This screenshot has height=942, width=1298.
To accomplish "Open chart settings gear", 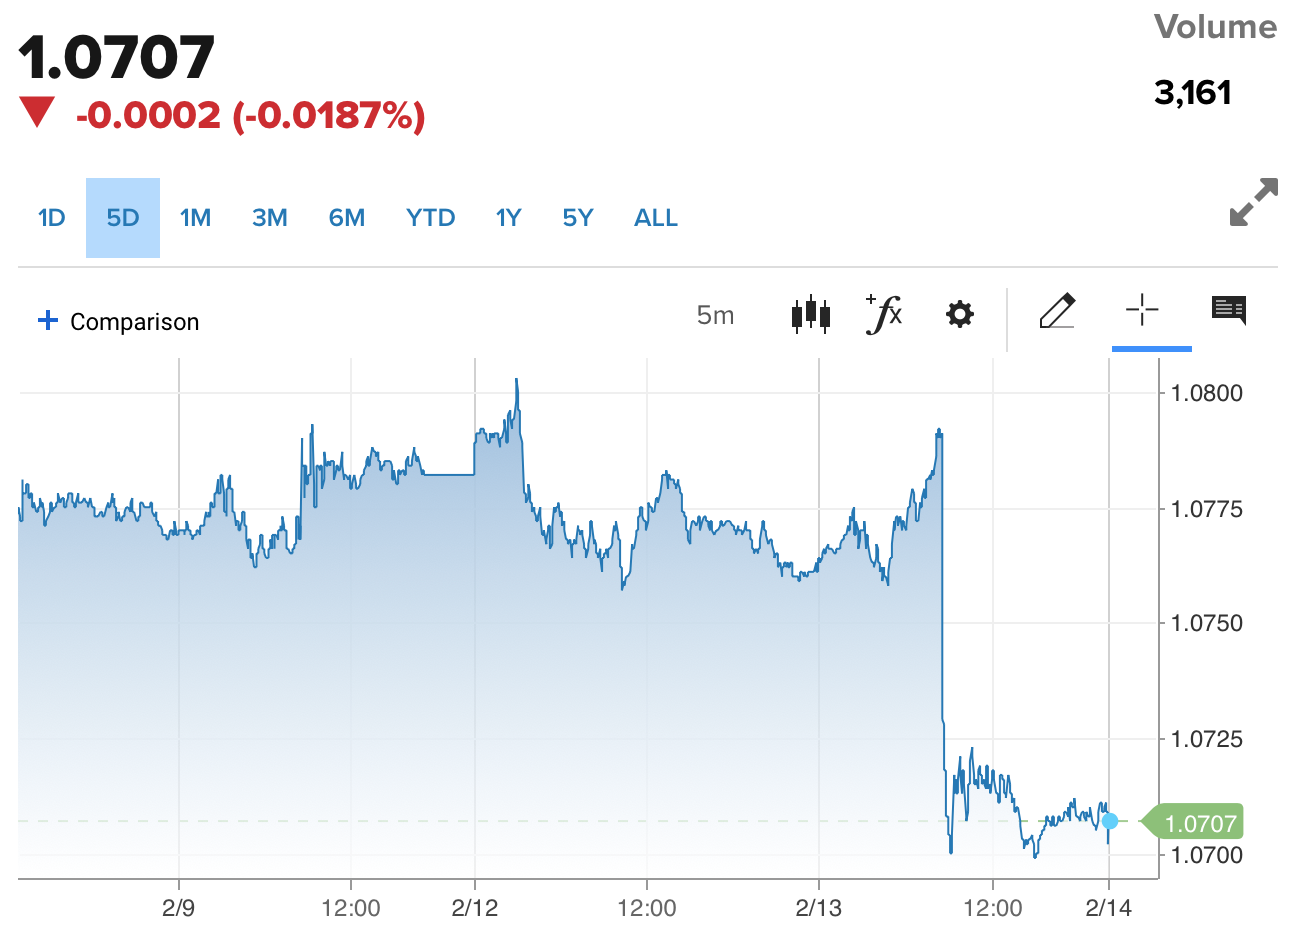I will tap(960, 315).
